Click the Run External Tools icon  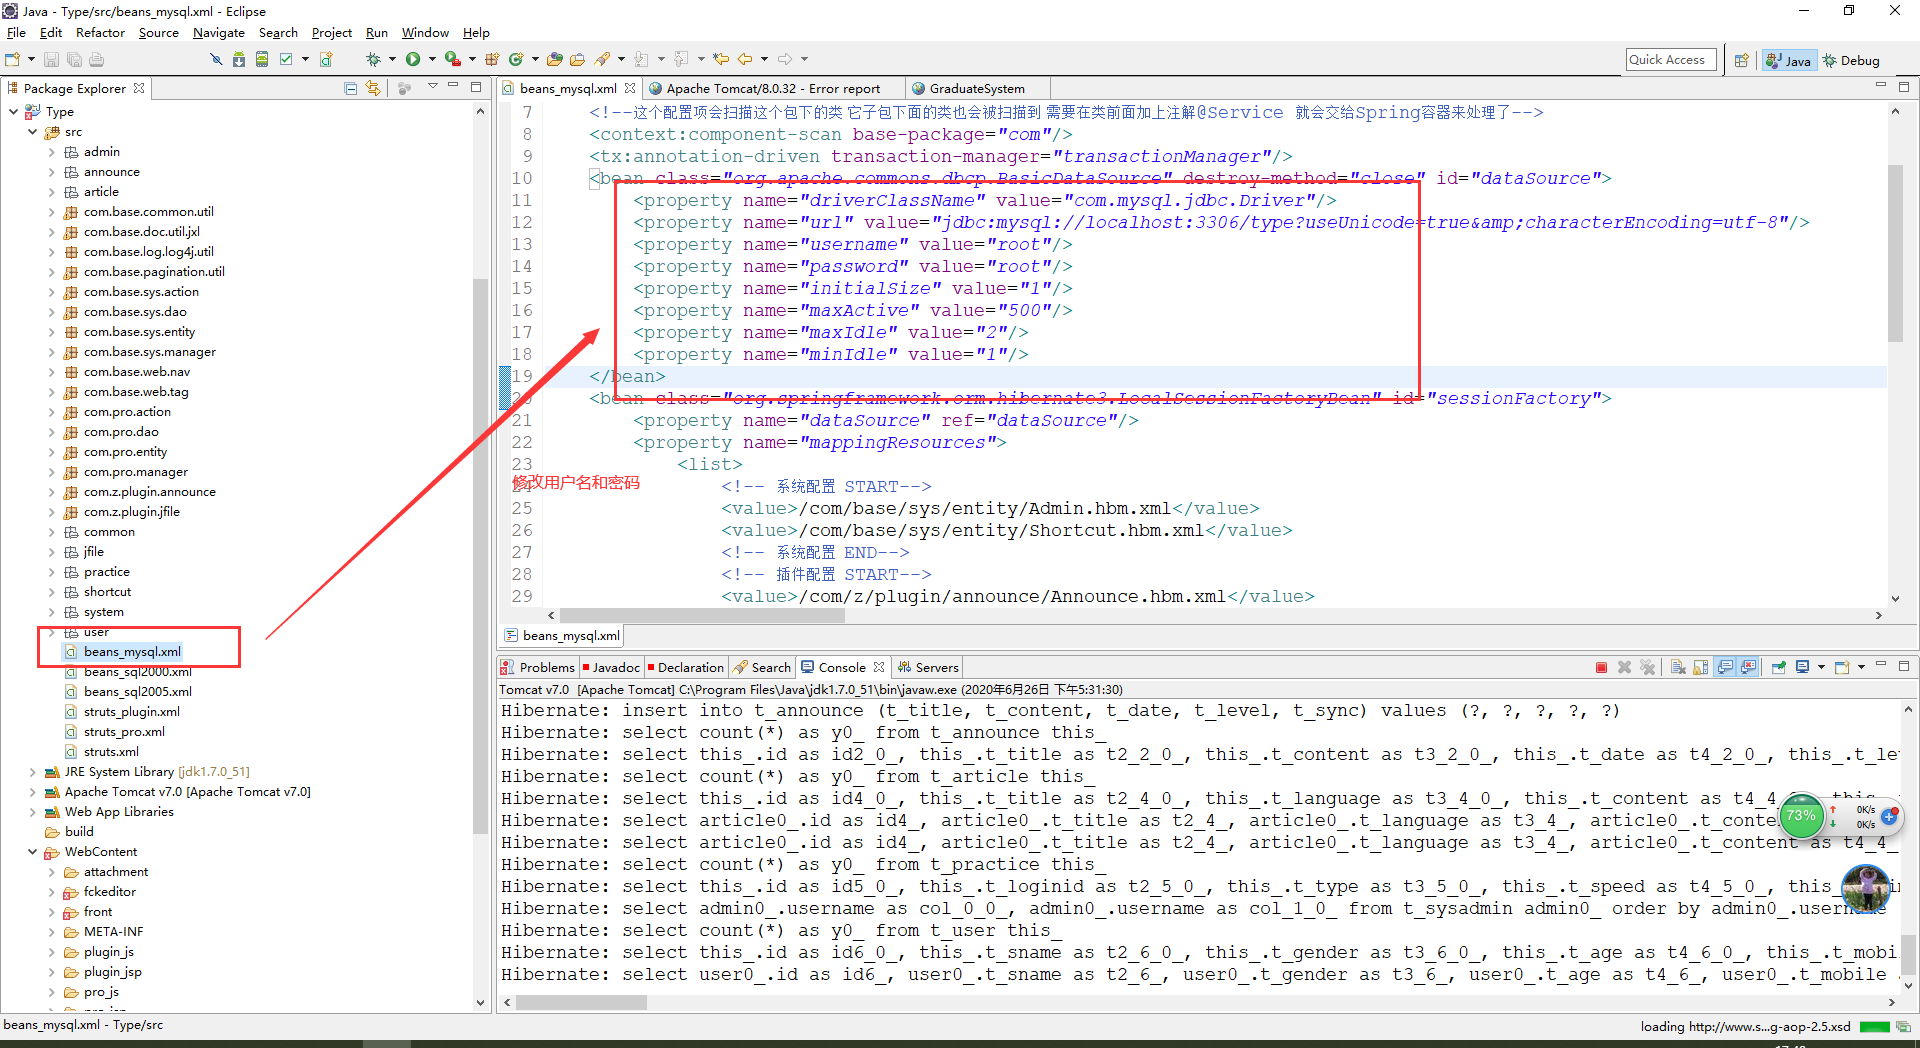453,60
